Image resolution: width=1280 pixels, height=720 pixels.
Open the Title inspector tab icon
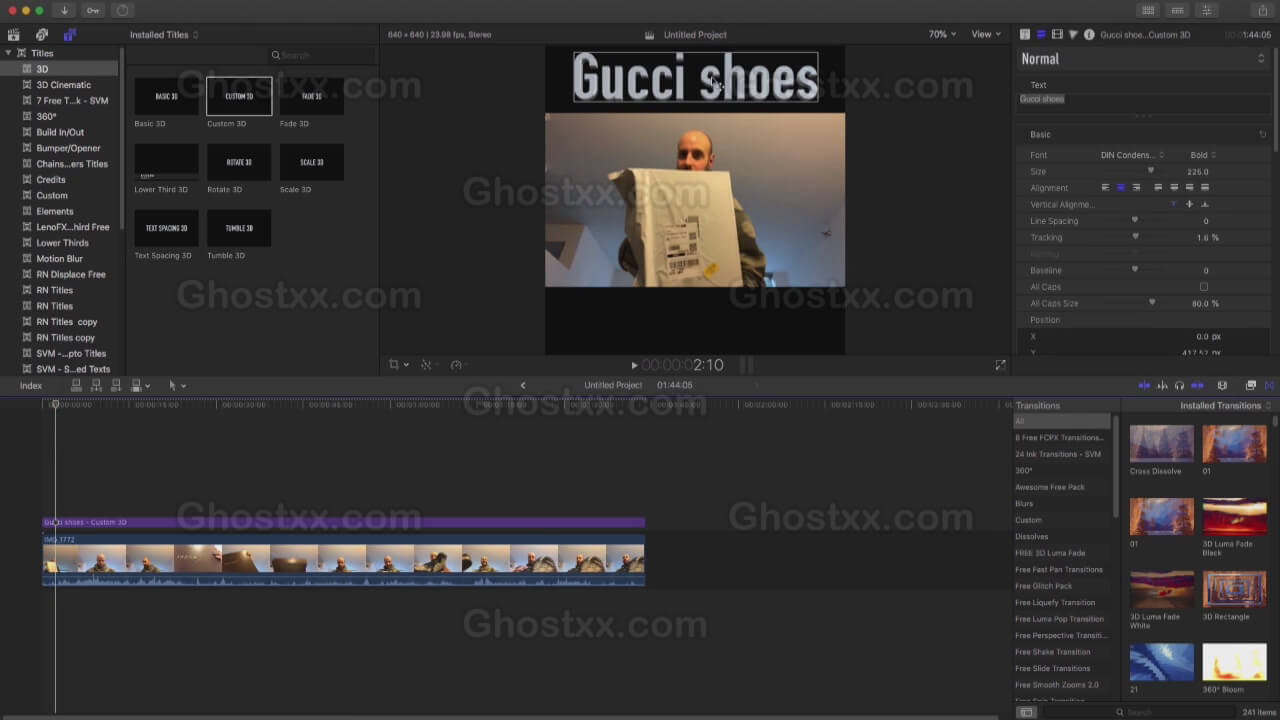(1025, 34)
